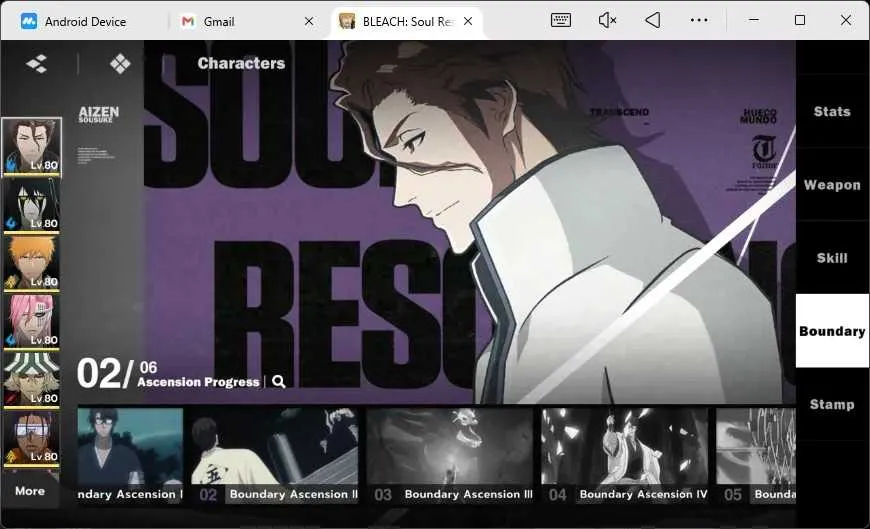Screen dimensions: 870x529
Task: Click the AIZEN SOUSUKE name text
Action: 99,114
